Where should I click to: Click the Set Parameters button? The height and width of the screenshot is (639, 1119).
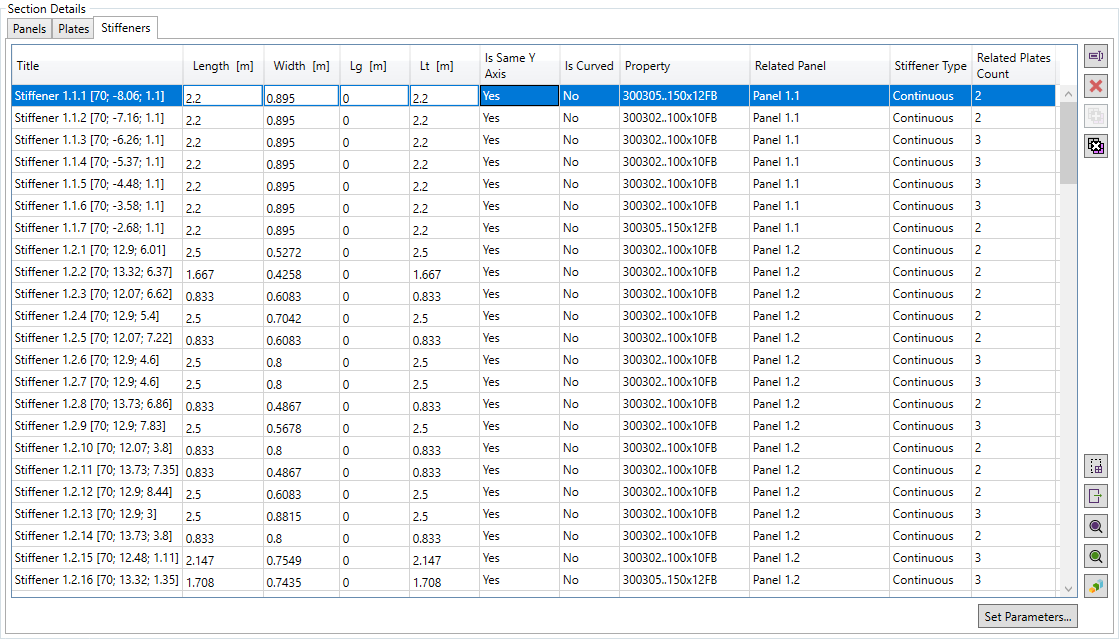coord(1028,617)
